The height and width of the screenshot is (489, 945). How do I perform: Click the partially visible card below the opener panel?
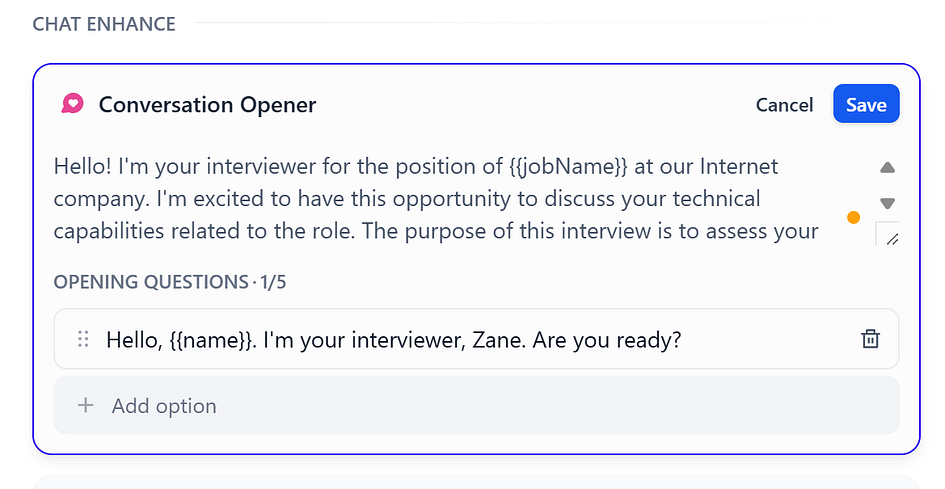coord(476,482)
